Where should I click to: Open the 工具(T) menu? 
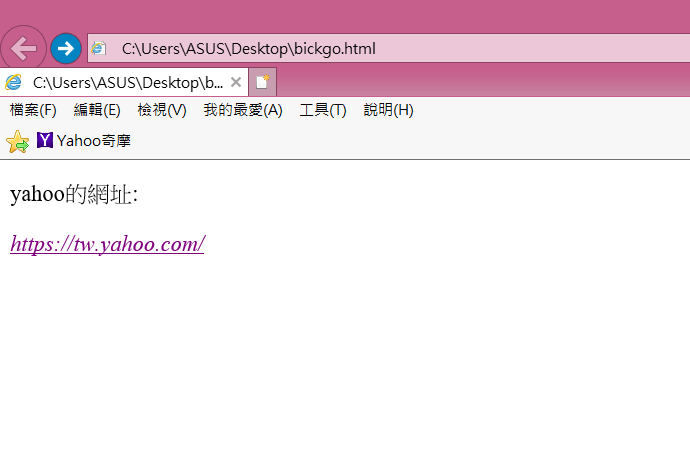(323, 110)
